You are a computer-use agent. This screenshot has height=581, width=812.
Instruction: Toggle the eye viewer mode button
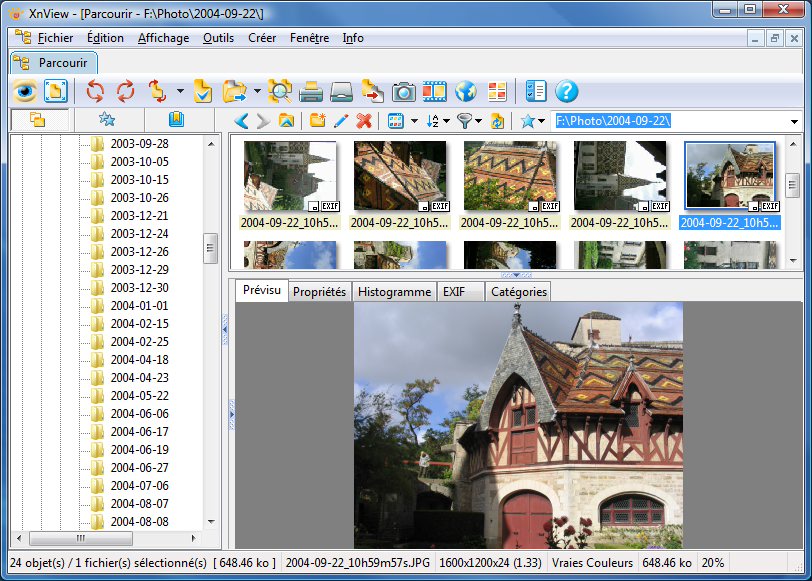pyautogui.click(x=25, y=92)
